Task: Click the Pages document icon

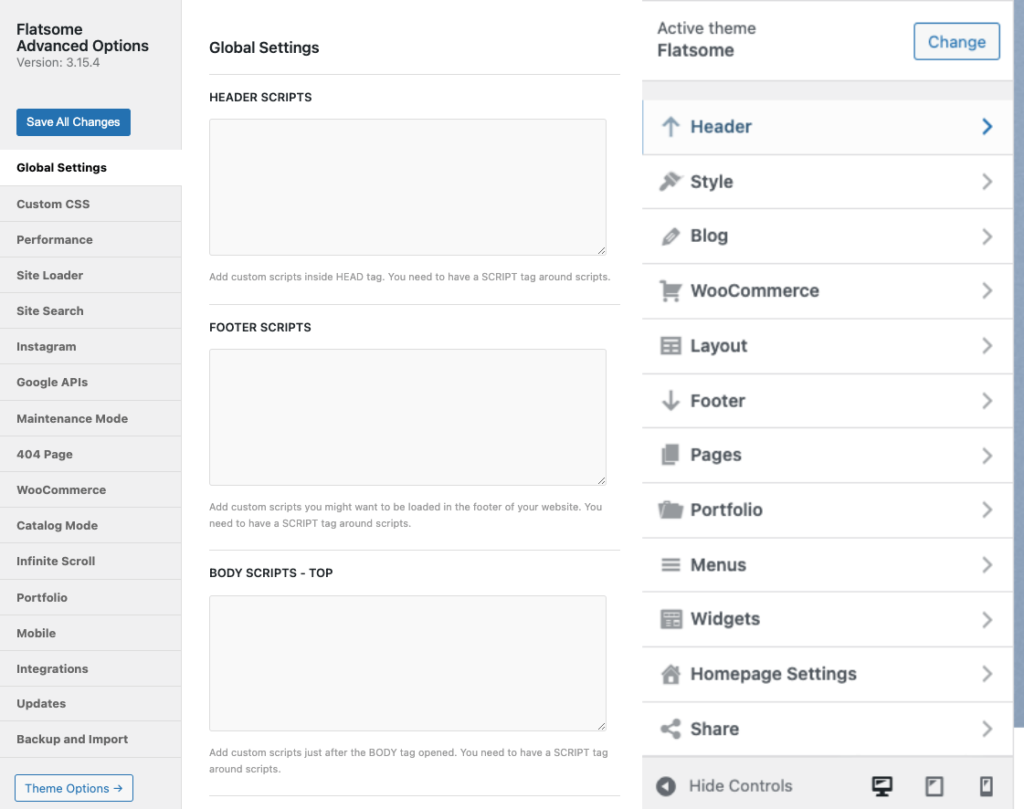Action: [670, 454]
